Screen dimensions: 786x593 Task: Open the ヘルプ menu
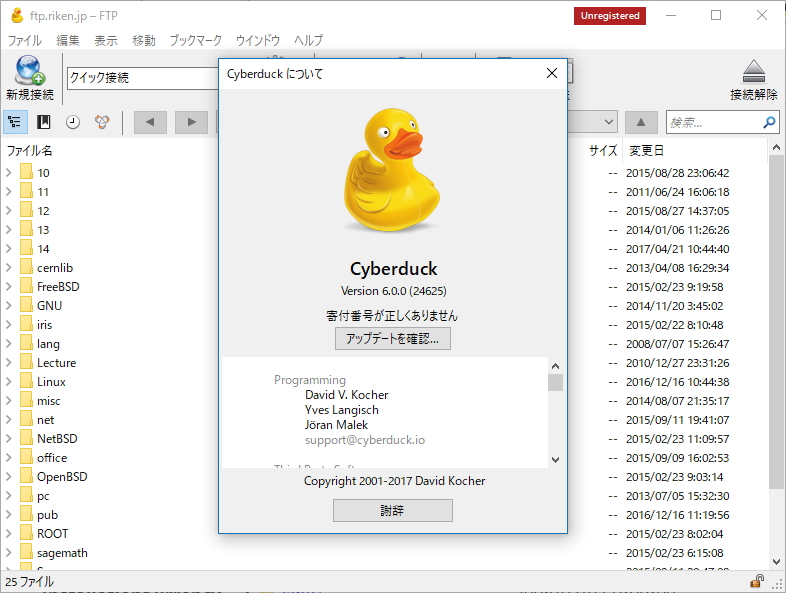[308, 40]
